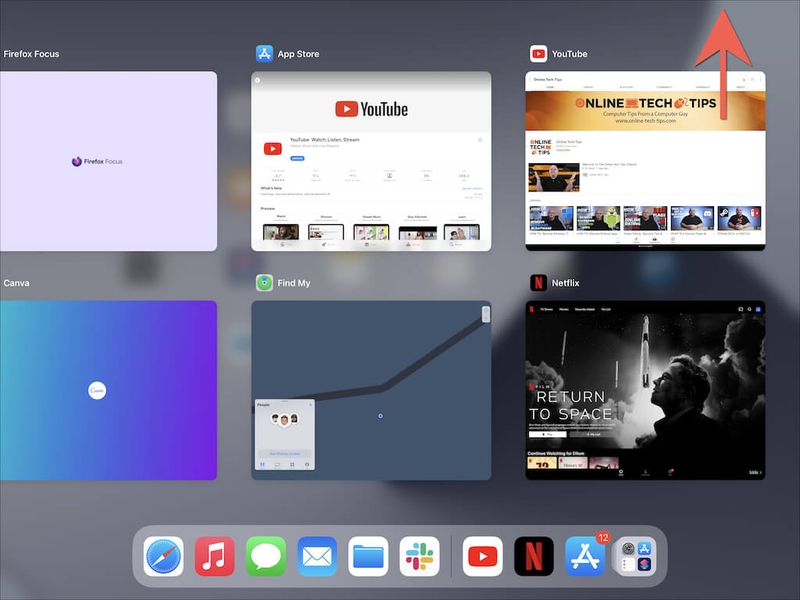Screen dimensions: 800x600
Task: Tap the Find My icon above its card
Action: 264,283
